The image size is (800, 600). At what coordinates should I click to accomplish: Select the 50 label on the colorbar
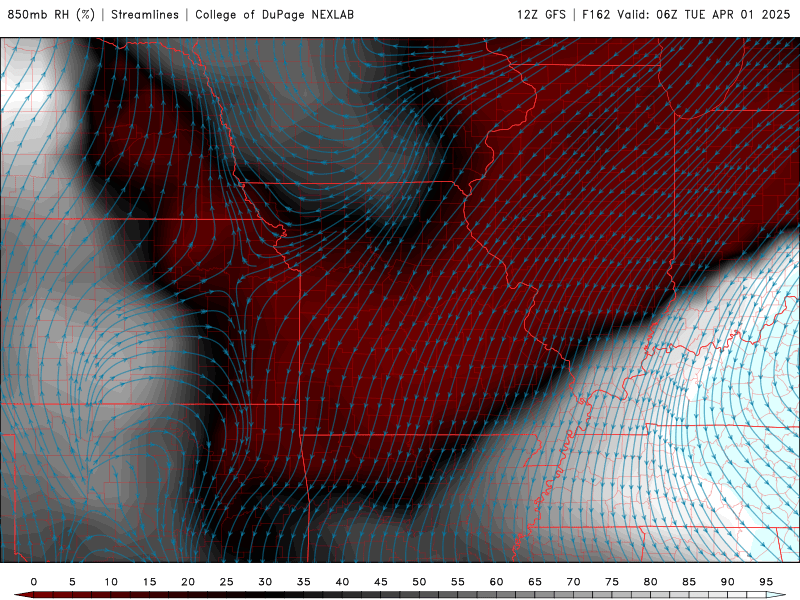(x=419, y=582)
